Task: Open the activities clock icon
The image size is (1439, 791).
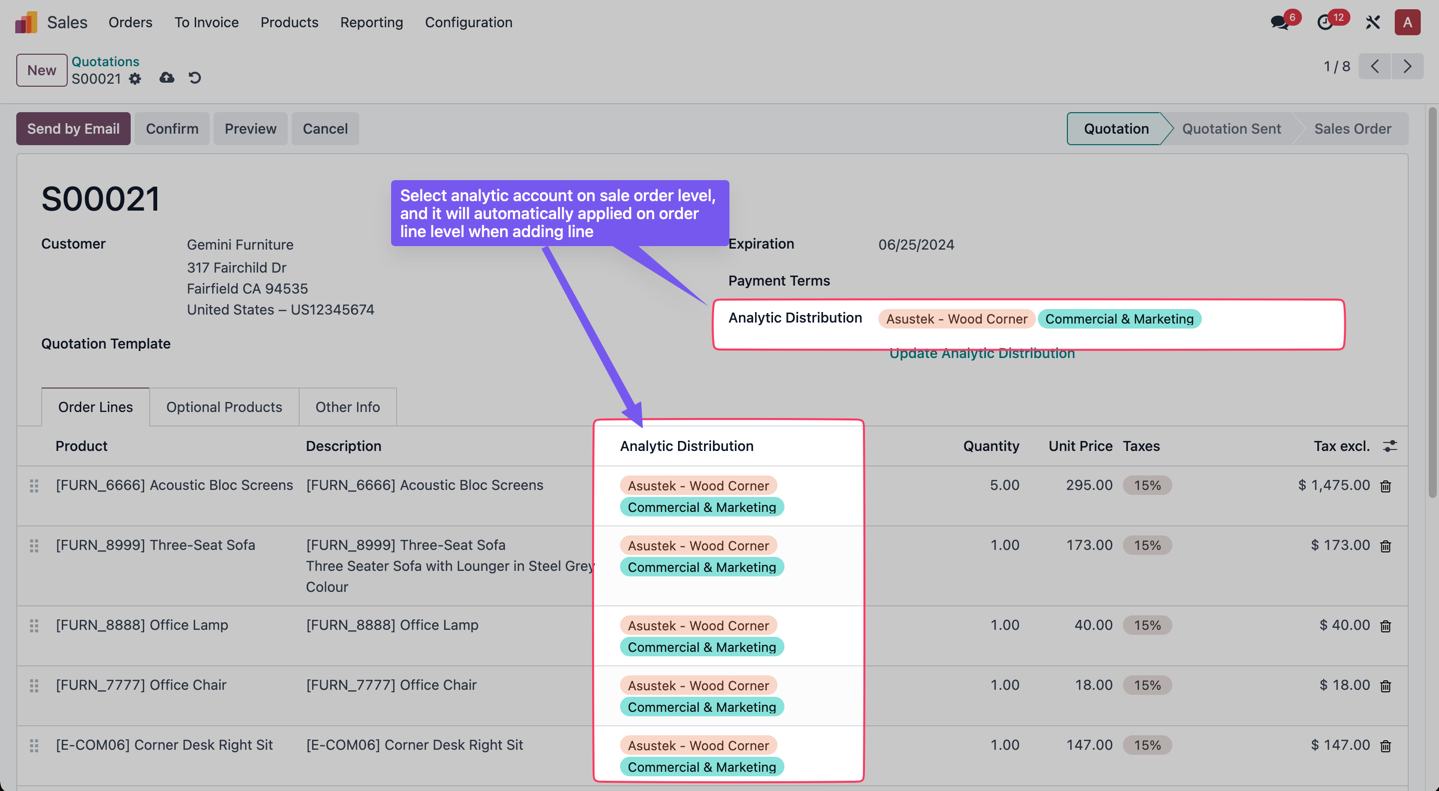Action: pyautogui.click(x=1325, y=22)
